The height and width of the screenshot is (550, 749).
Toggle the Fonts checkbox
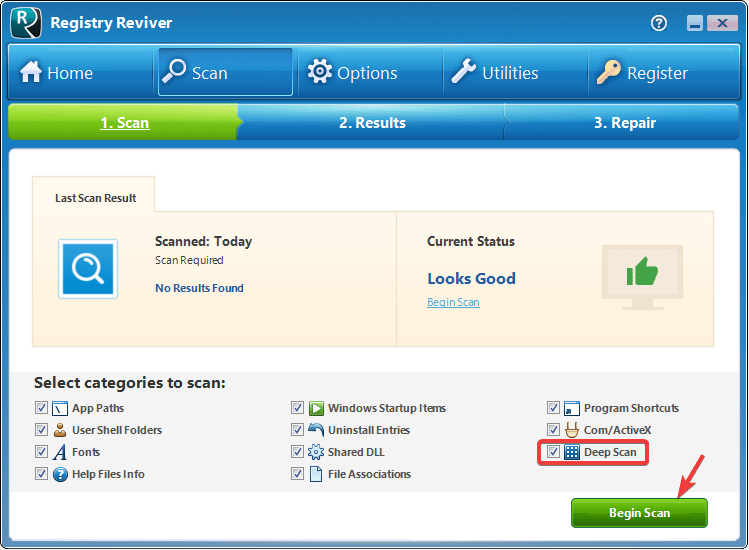click(41, 452)
